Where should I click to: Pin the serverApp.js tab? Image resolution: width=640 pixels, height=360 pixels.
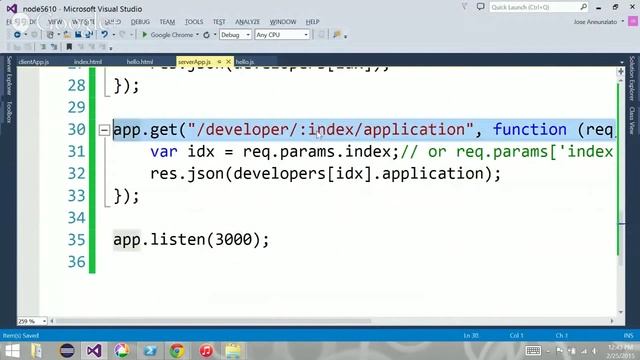[219, 62]
